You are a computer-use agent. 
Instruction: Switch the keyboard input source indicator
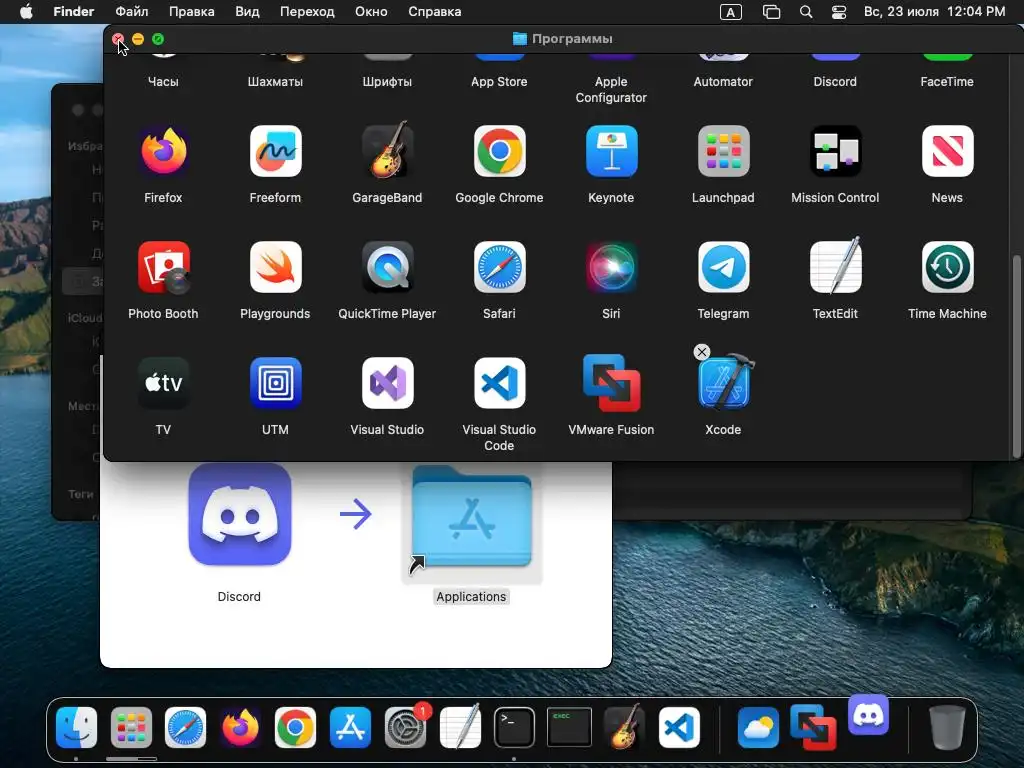(730, 12)
